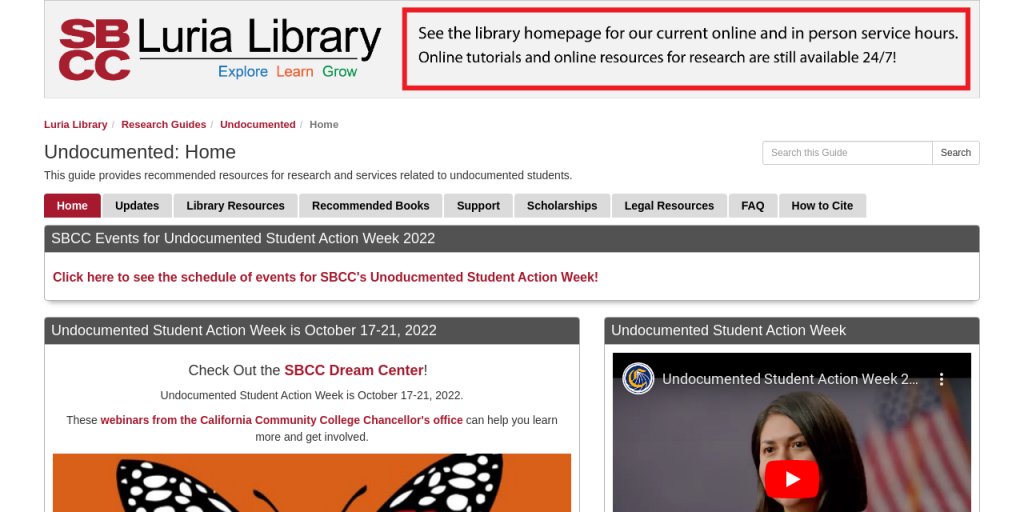Click the YouTube video title text
The height and width of the screenshot is (512, 1024).
point(790,379)
